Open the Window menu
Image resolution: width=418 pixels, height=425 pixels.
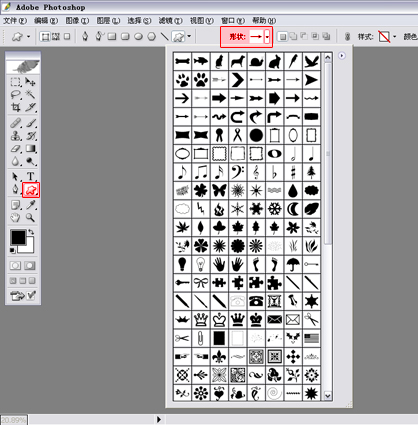click(233, 21)
